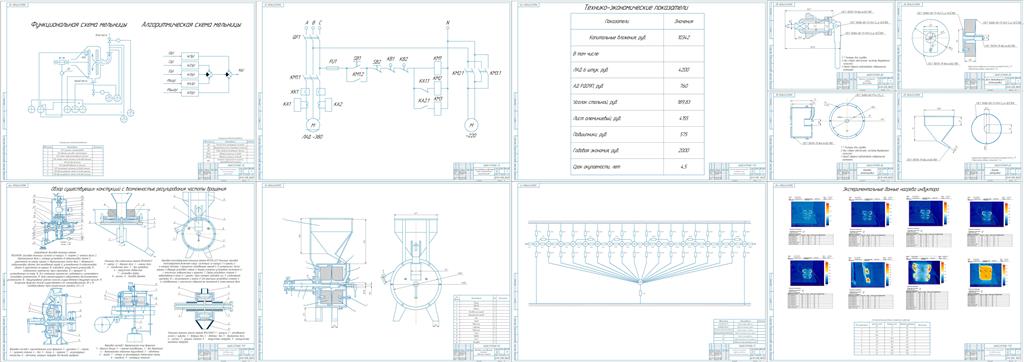Viewport: 1024px width, 362px height.
Task: Click the fan-shaped wiring diagram's central convergence node
Action: click(640, 281)
